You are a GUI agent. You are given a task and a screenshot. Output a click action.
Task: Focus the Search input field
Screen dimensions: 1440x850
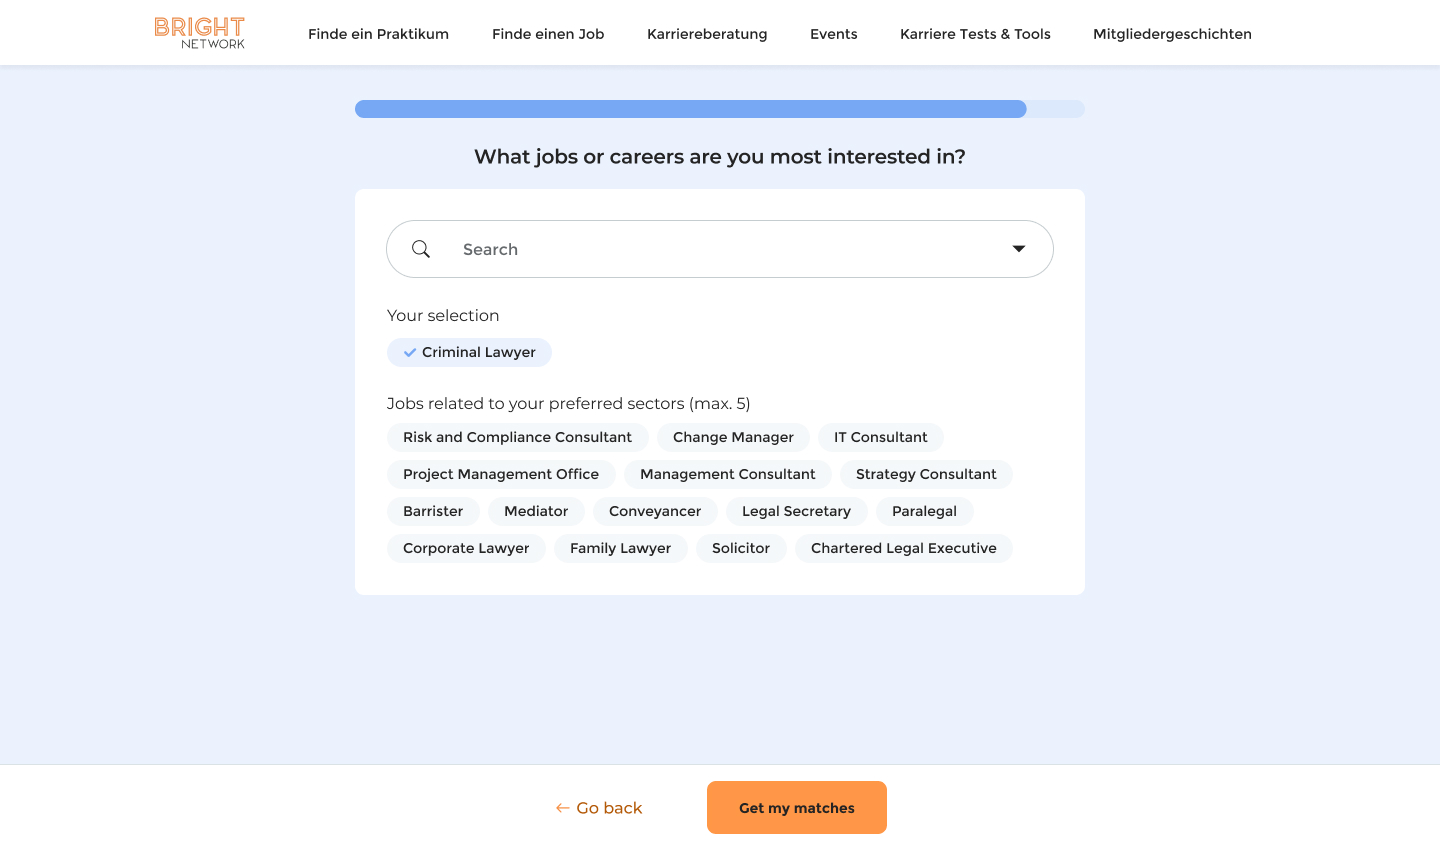click(720, 249)
